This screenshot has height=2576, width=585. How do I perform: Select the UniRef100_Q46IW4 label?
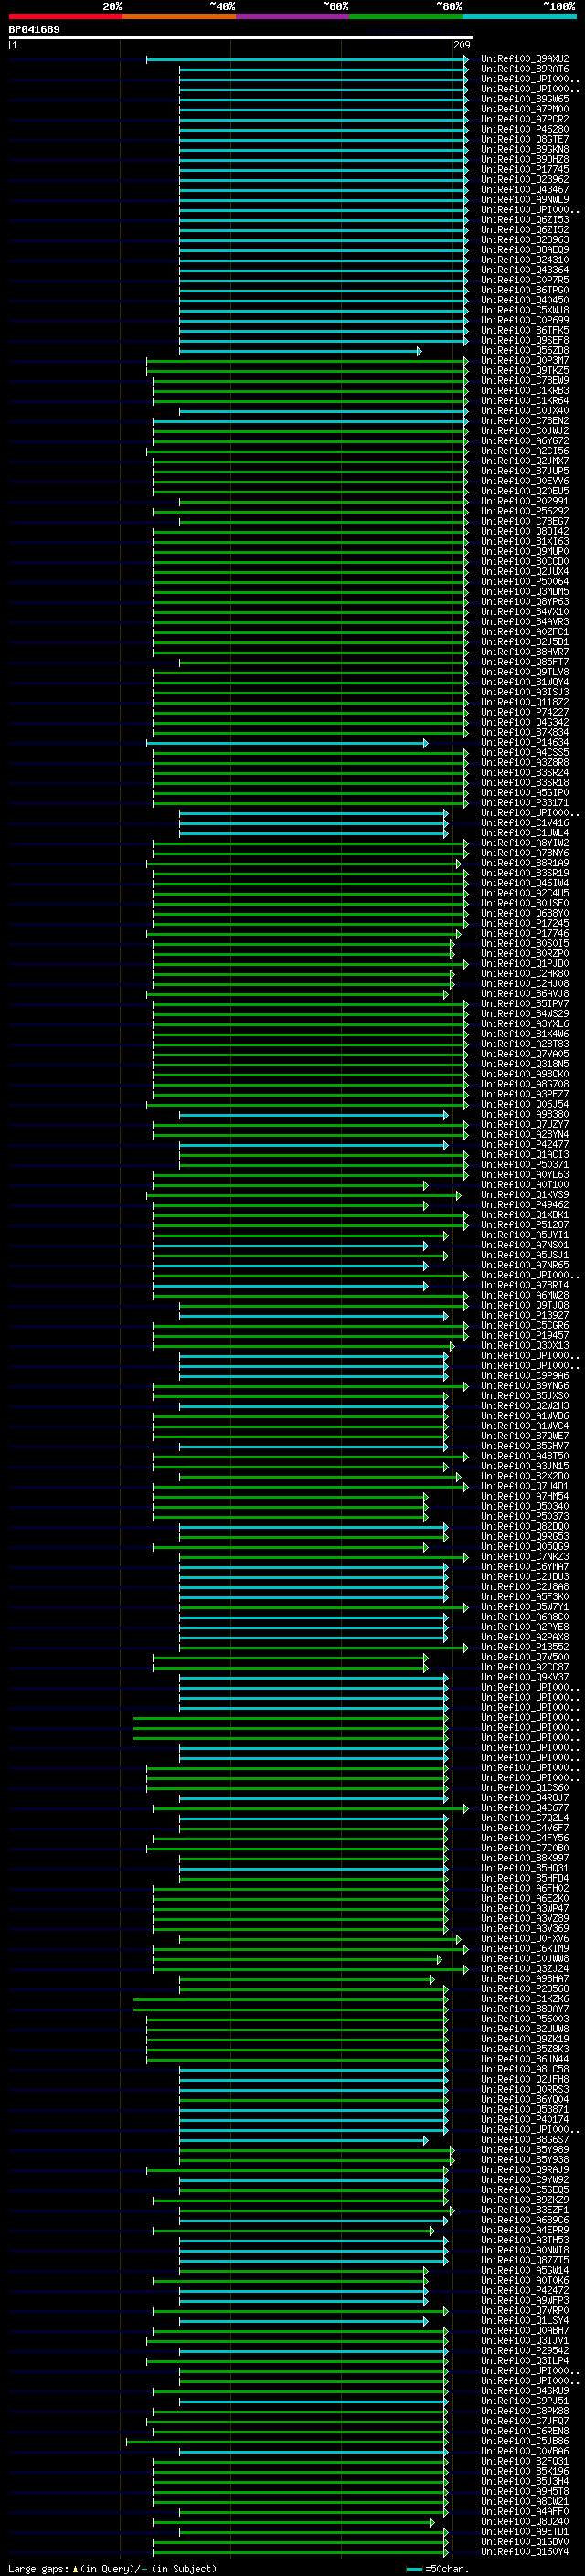tap(525, 883)
